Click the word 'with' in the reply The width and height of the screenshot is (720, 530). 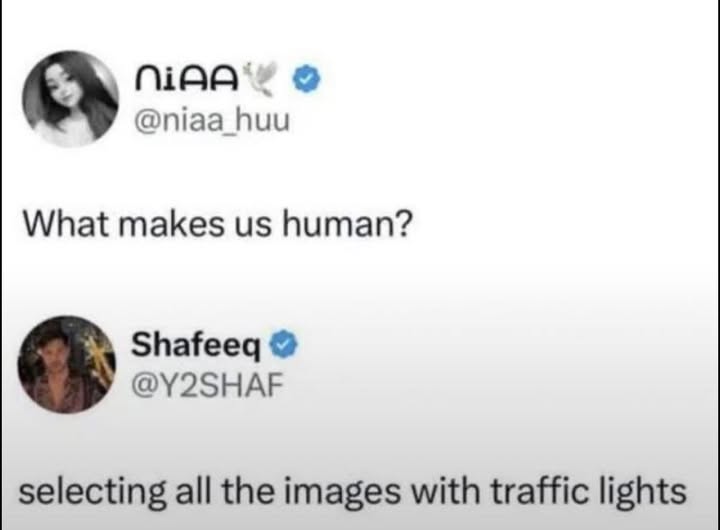[446, 491]
